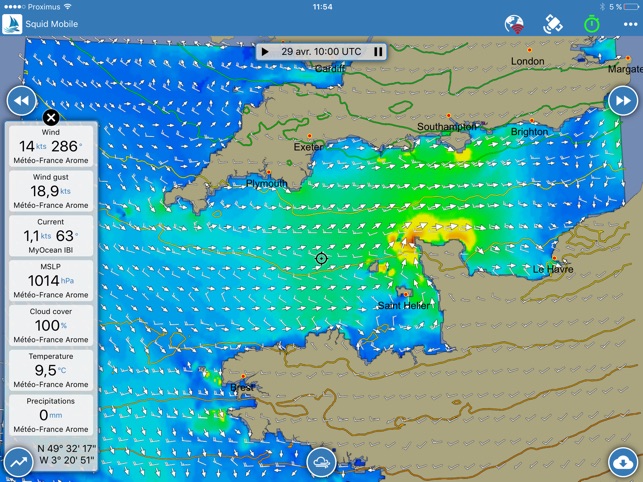Select the Temperature 9,5 °C card
This screenshot has width=643, height=482.
(x=51, y=370)
